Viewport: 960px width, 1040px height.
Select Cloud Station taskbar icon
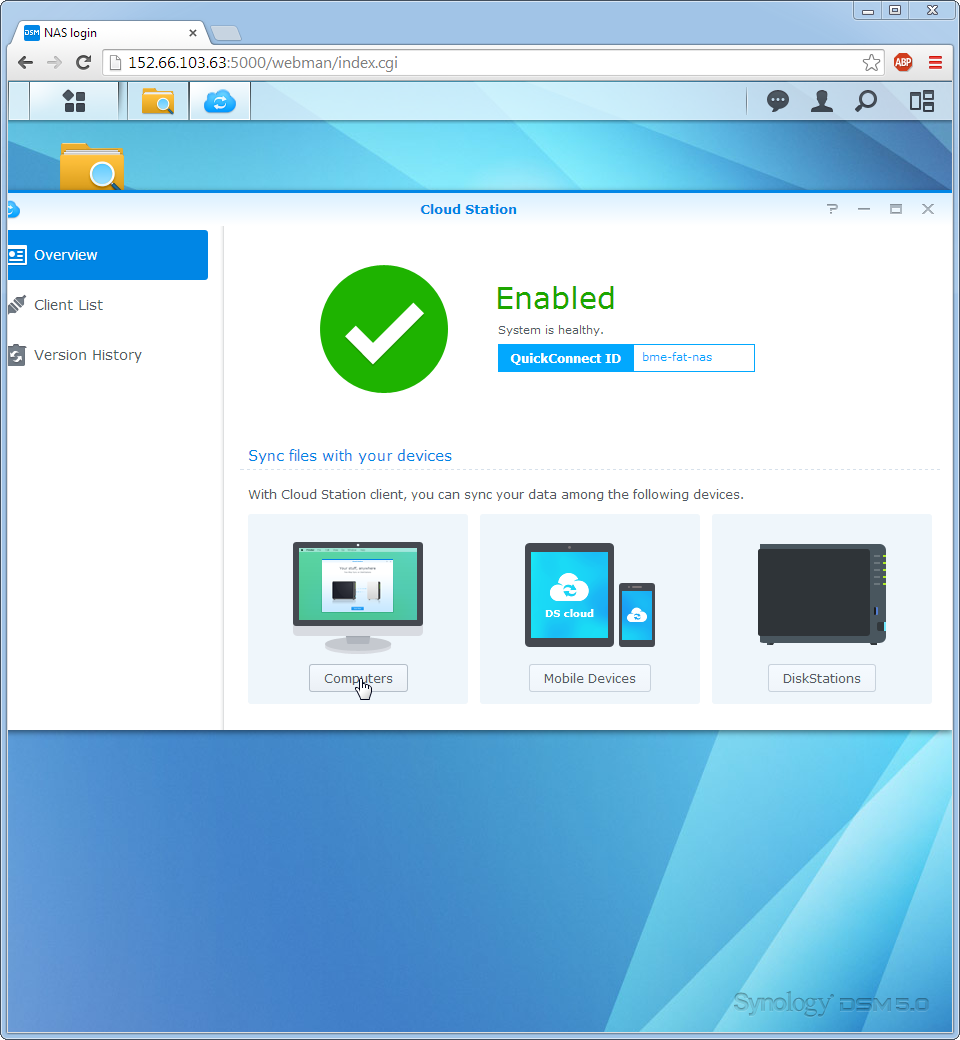pos(219,101)
